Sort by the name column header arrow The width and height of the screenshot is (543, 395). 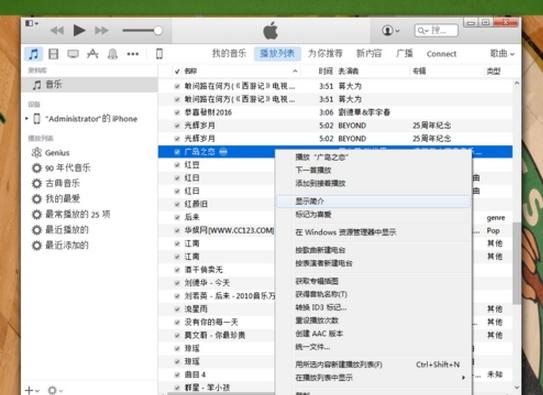click(x=295, y=71)
